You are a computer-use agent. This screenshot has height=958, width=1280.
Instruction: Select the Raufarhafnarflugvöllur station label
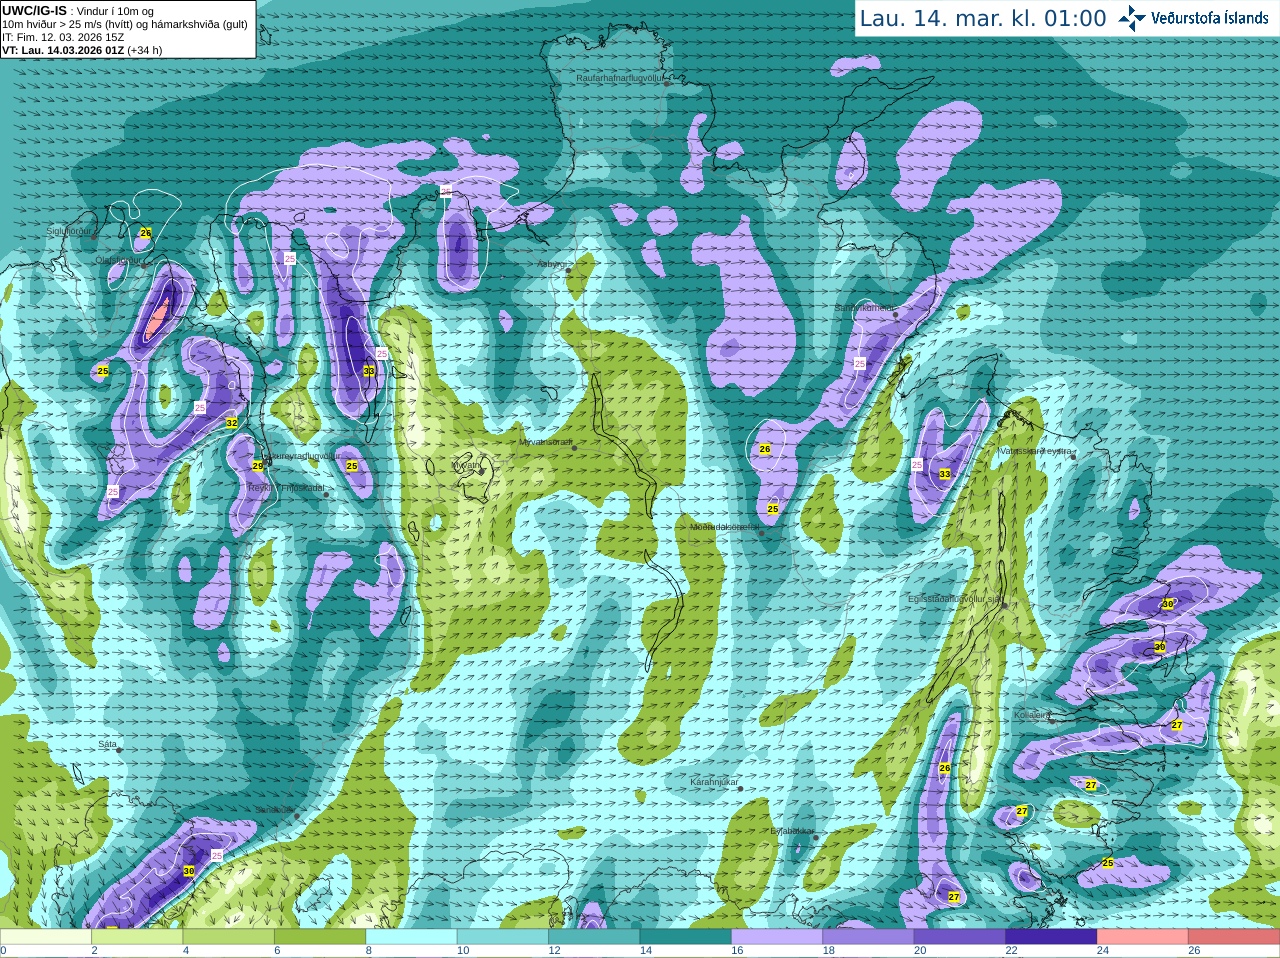tap(620, 78)
